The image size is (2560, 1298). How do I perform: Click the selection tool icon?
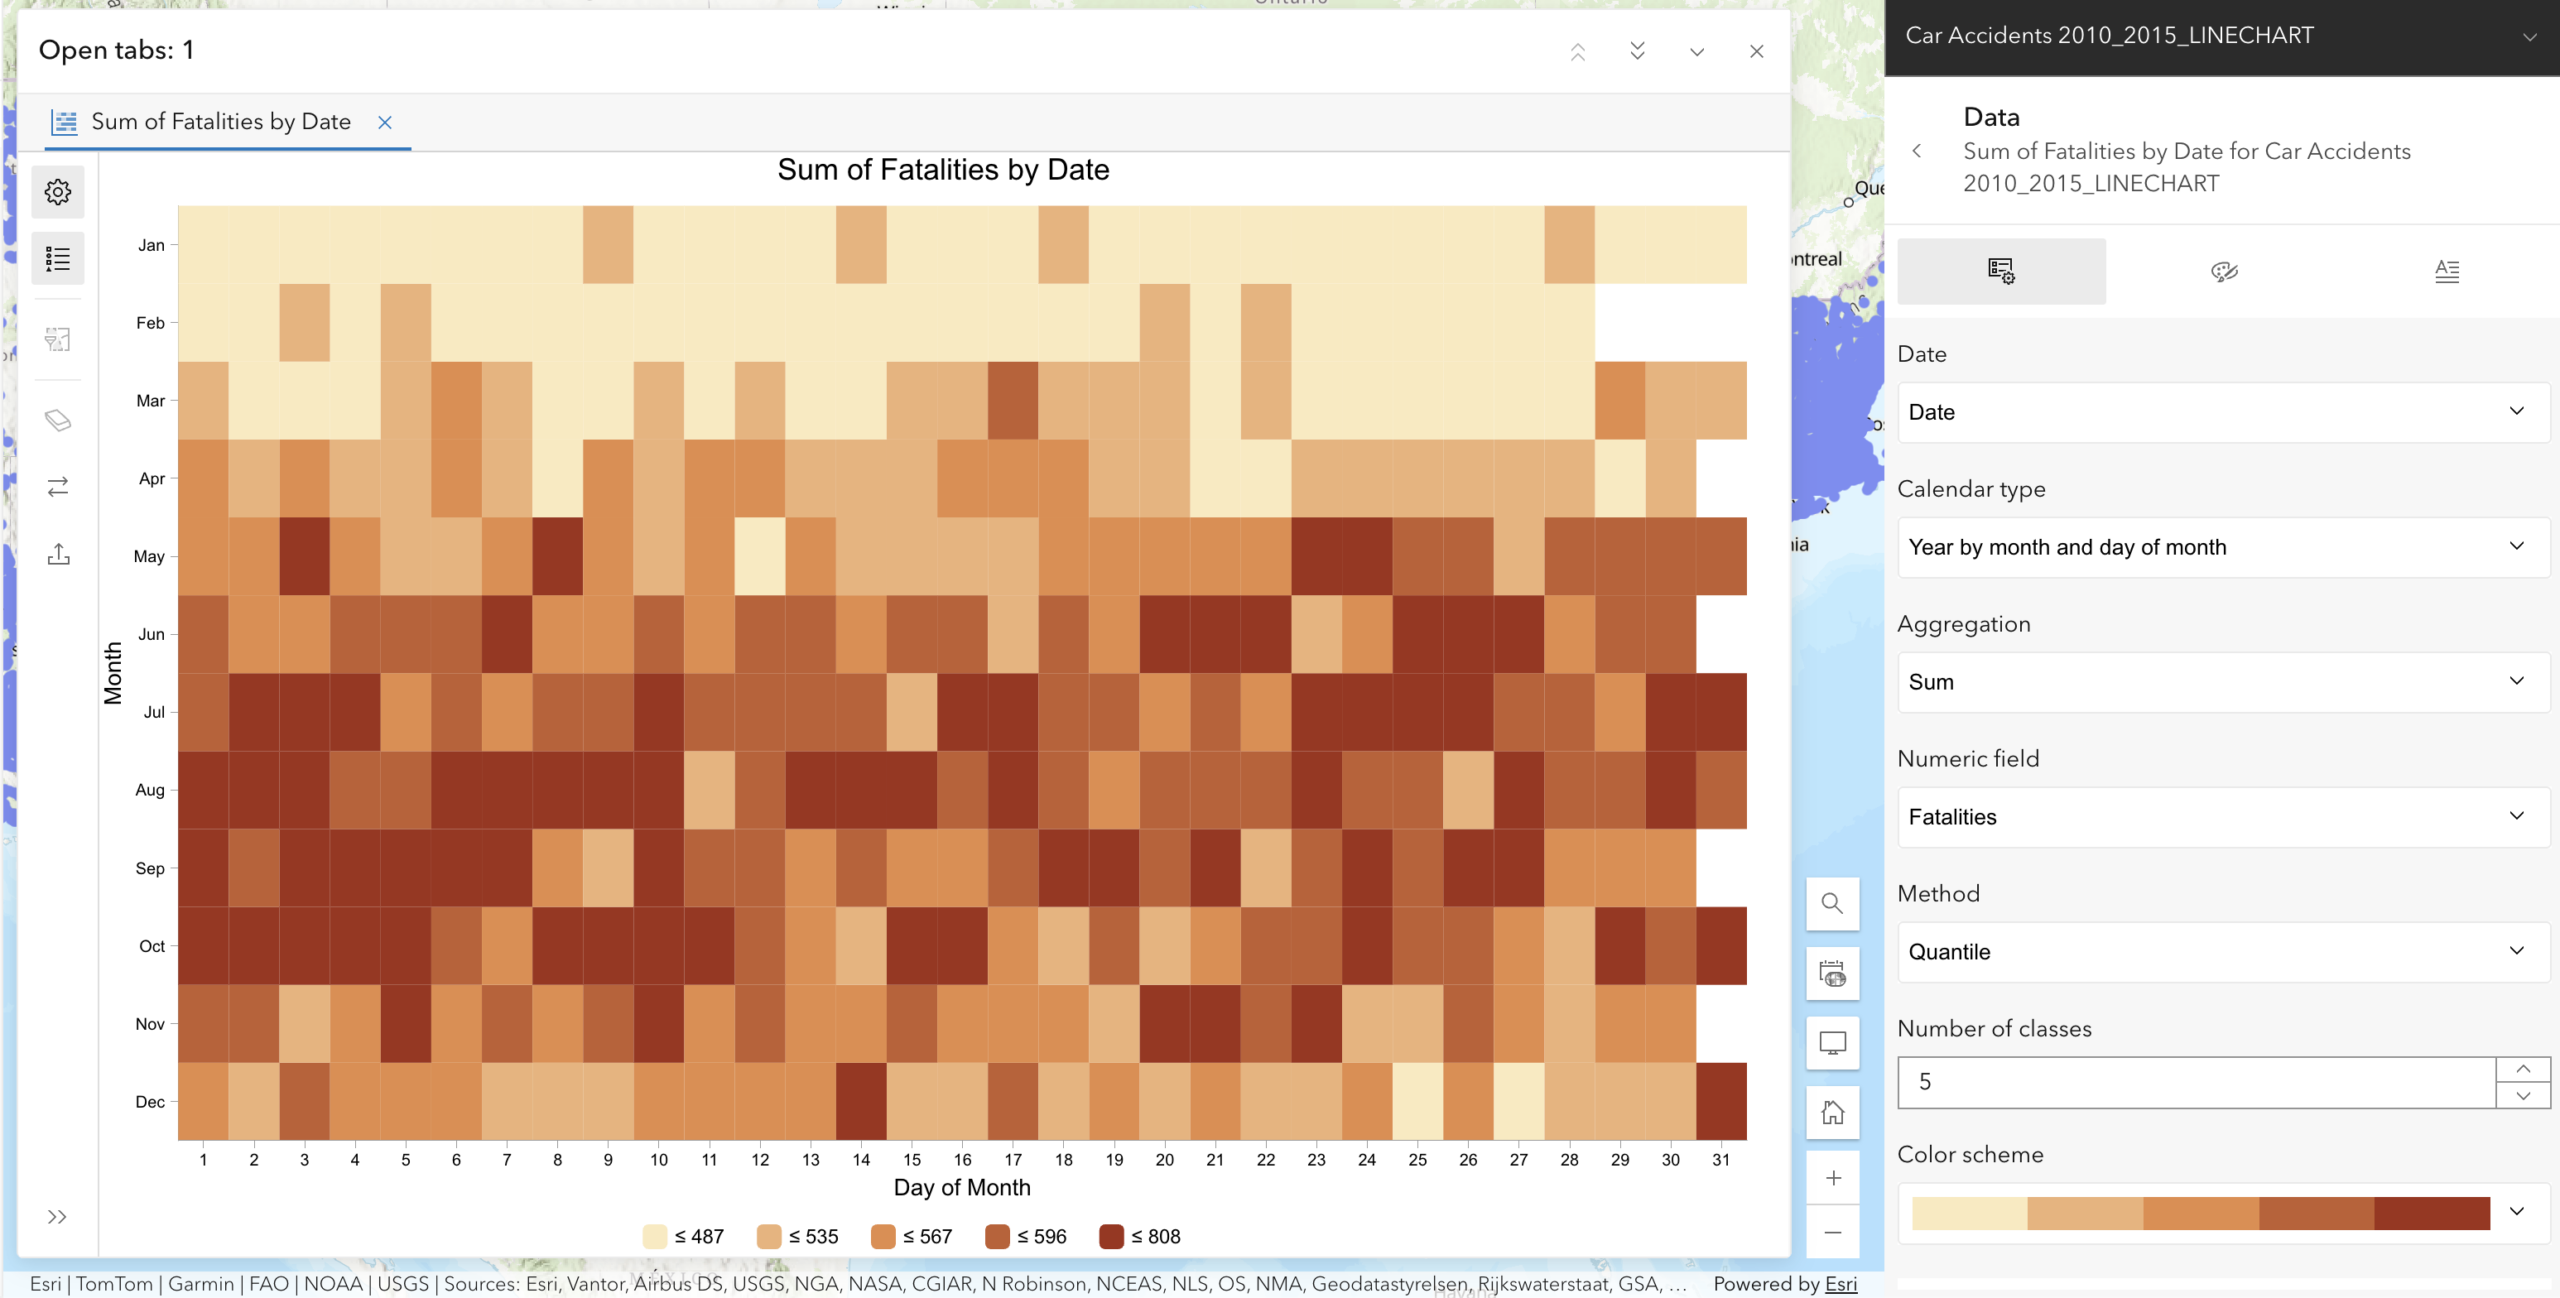(x=58, y=340)
